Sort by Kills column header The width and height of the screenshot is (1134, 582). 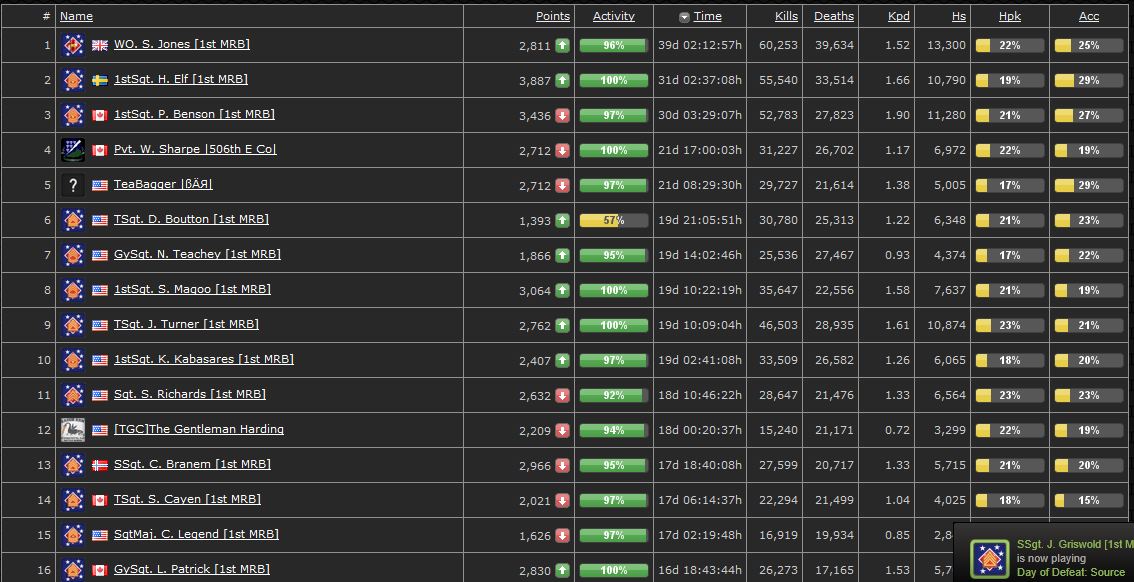coord(786,16)
